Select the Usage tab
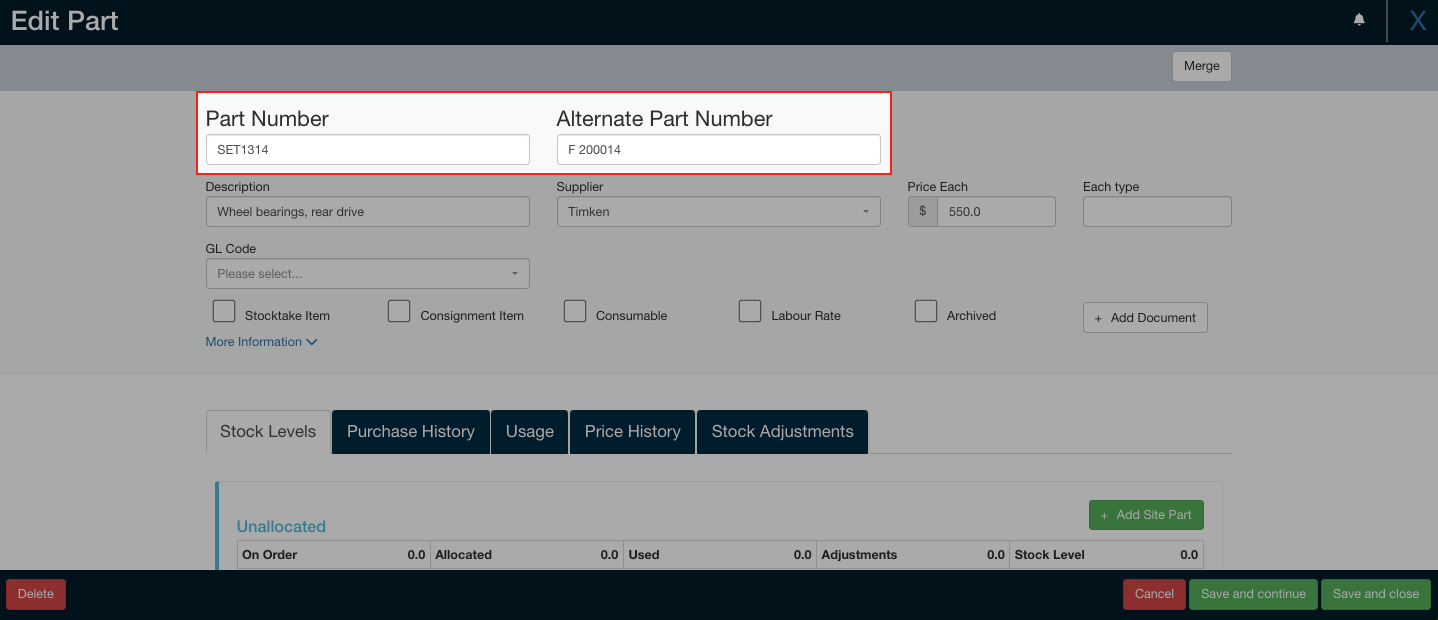The height and width of the screenshot is (620, 1438). (529, 431)
